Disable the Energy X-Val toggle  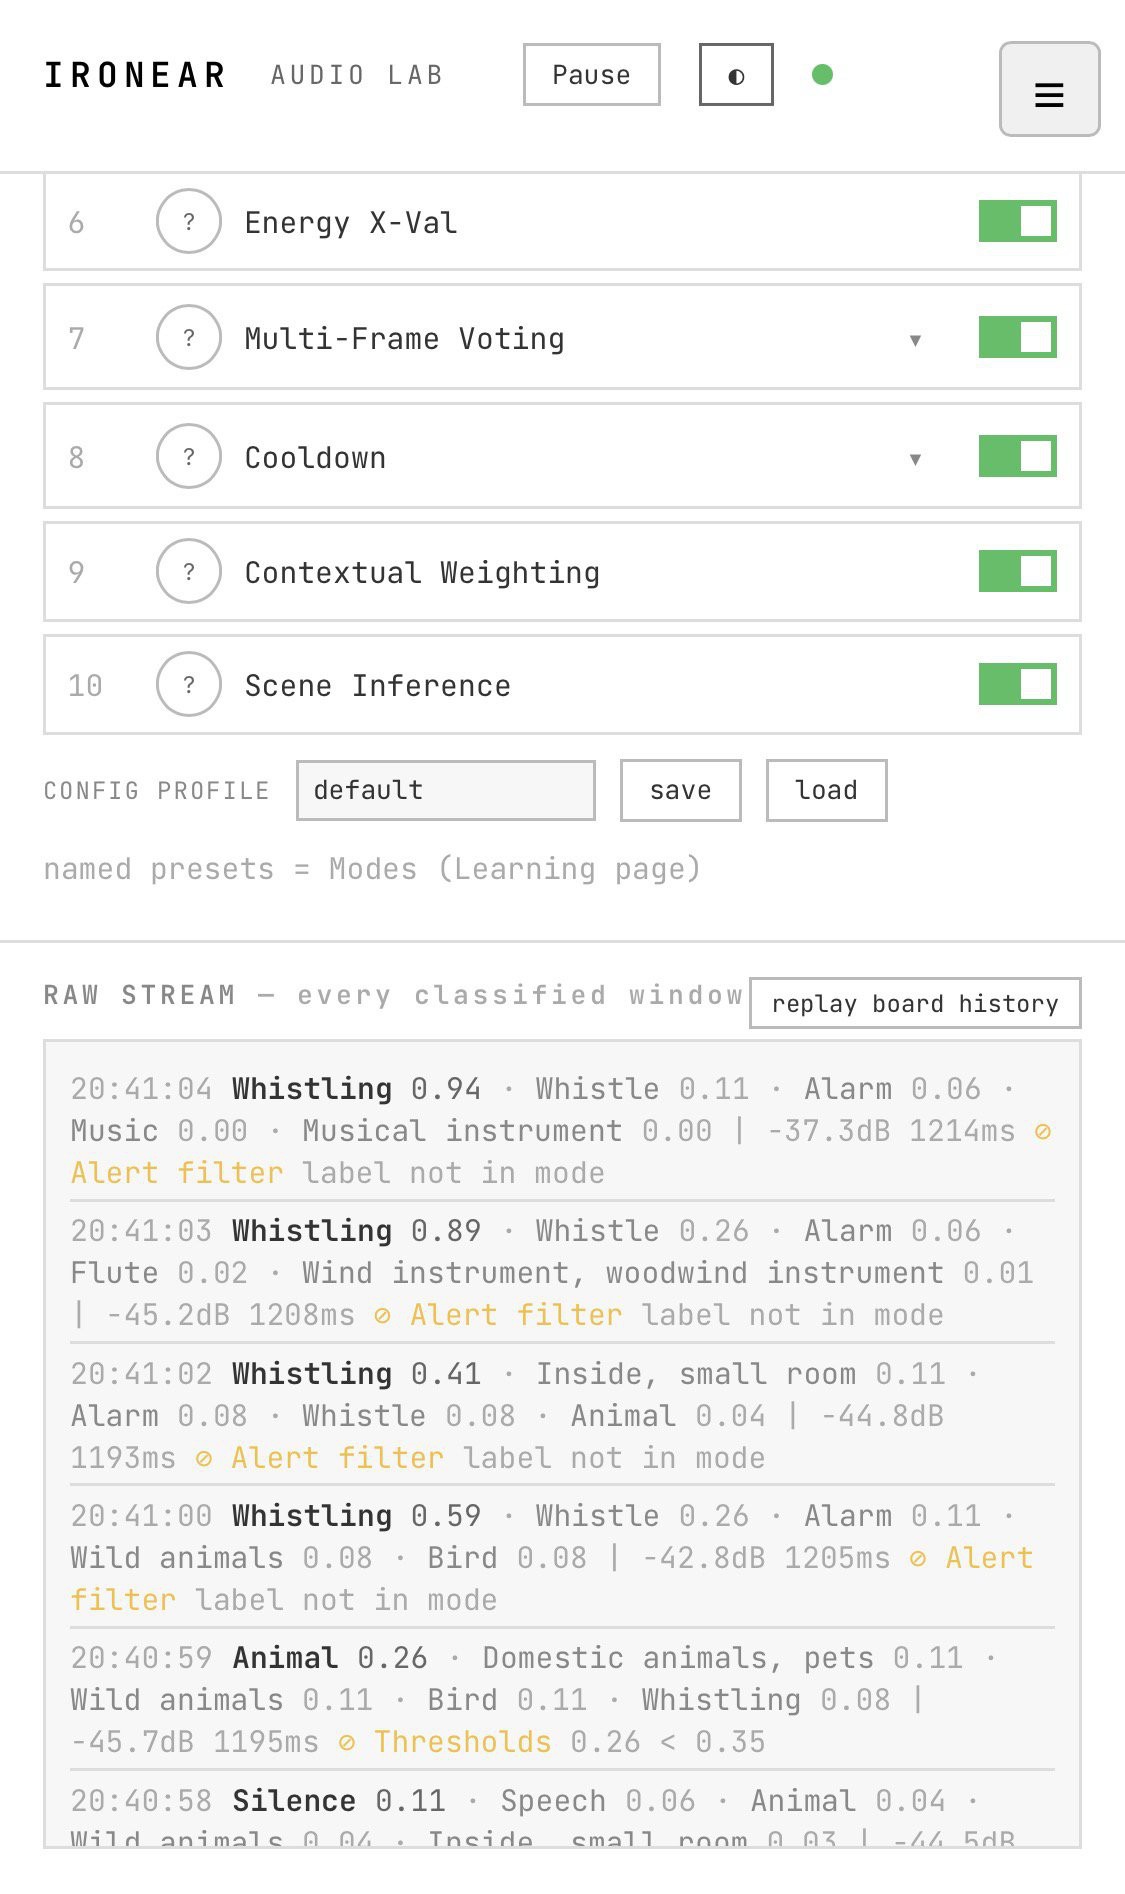click(1017, 221)
